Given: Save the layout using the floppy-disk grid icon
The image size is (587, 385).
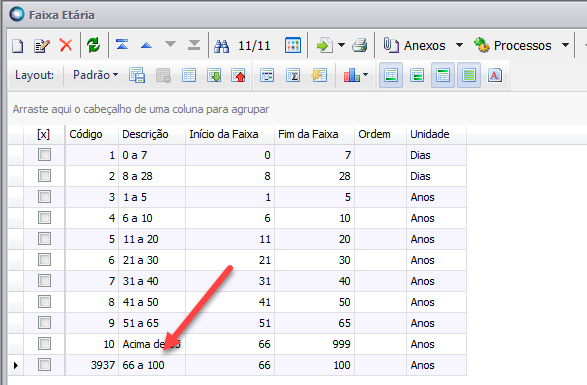Looking at the screenshot, I should [x=137, y=75].
